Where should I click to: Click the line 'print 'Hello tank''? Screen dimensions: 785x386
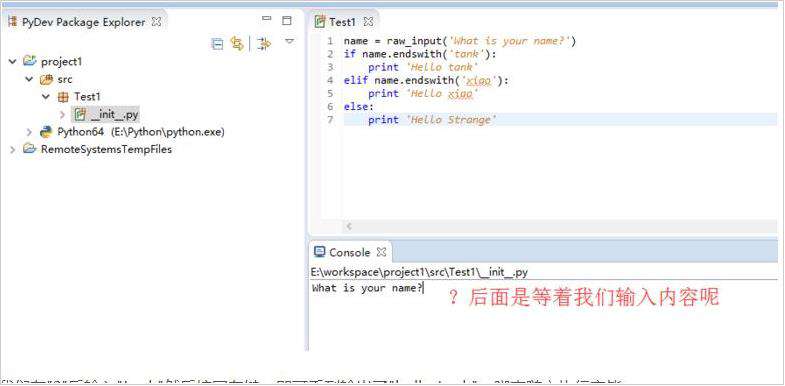pyautogui.click(x=424, y=67)
